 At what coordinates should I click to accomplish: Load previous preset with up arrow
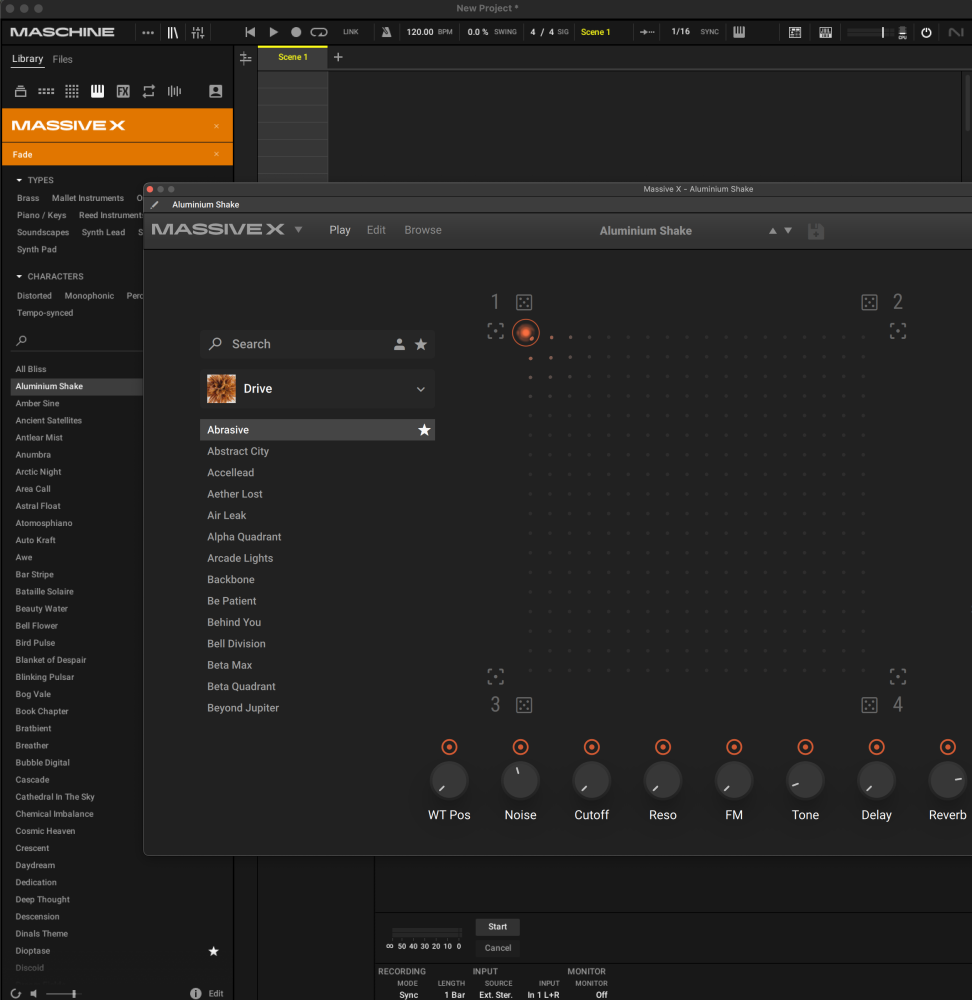pos(773,231)
